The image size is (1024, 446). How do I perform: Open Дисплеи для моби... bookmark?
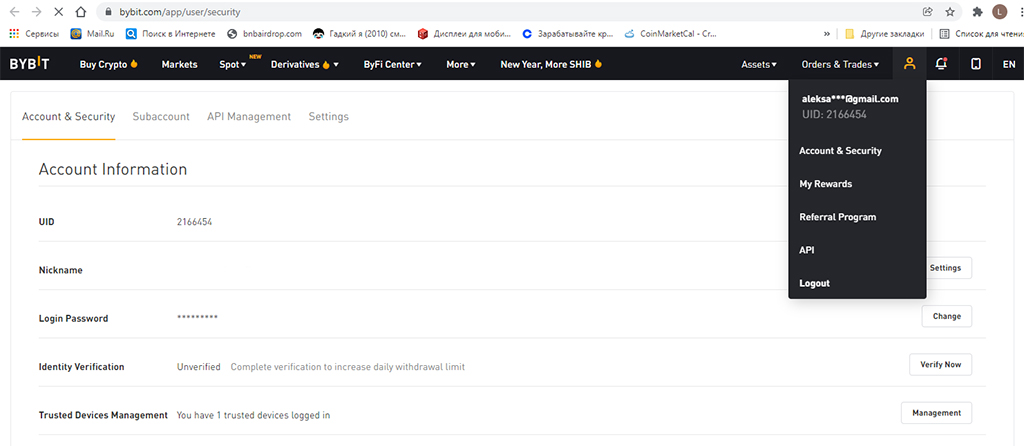click(465, 33)
